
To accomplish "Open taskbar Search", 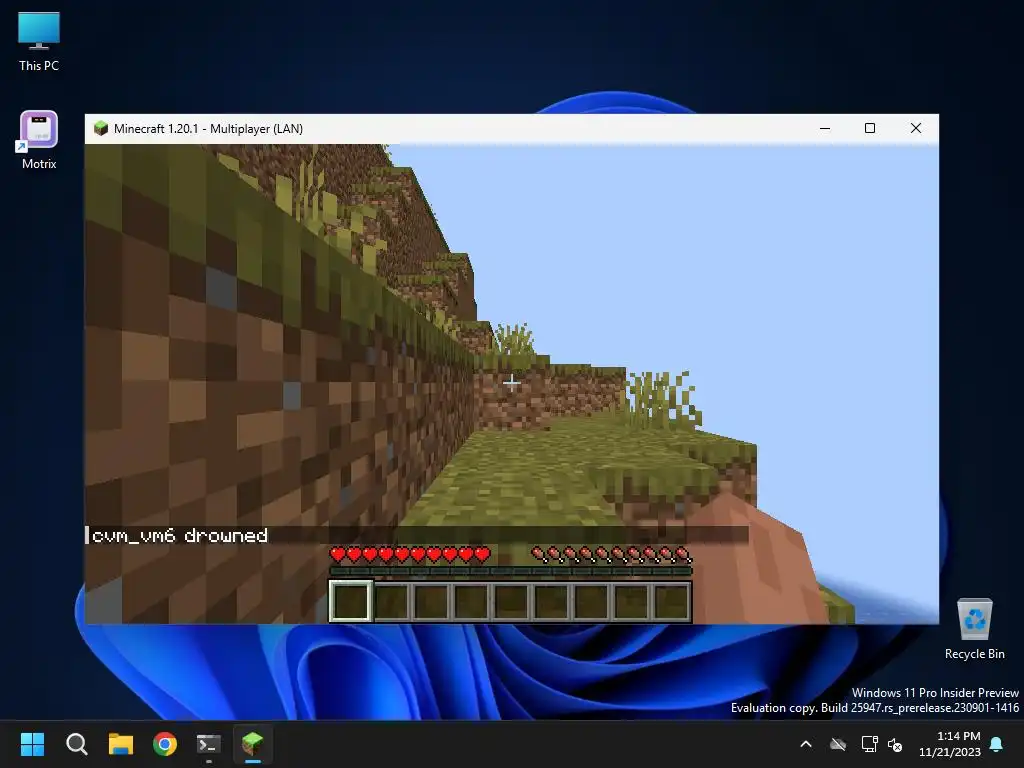I will coord(76,744).
